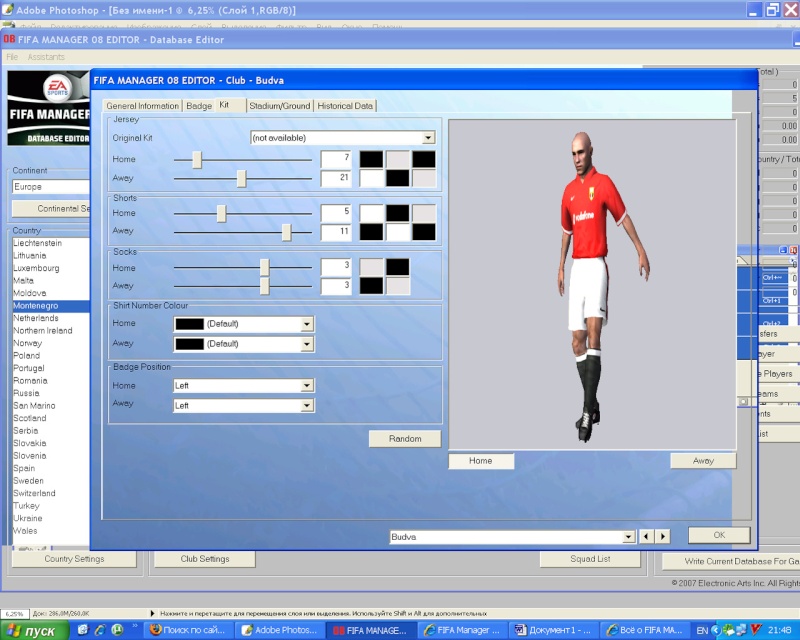Switch to Документ1 Word taskbar button
Viewport: 800px width, 640px height.
(x=553, y=630)
